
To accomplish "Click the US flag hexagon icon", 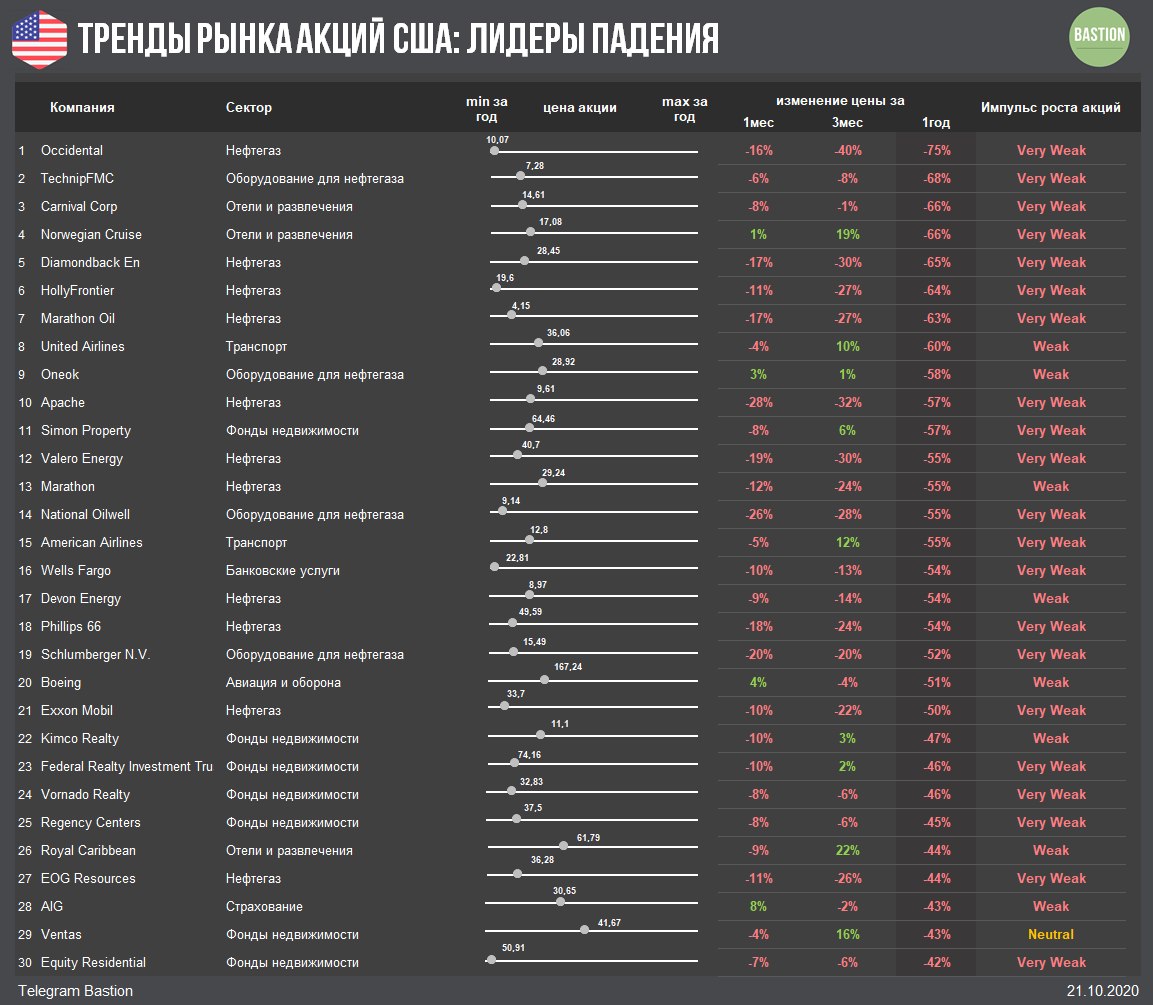I will (40, 40).
